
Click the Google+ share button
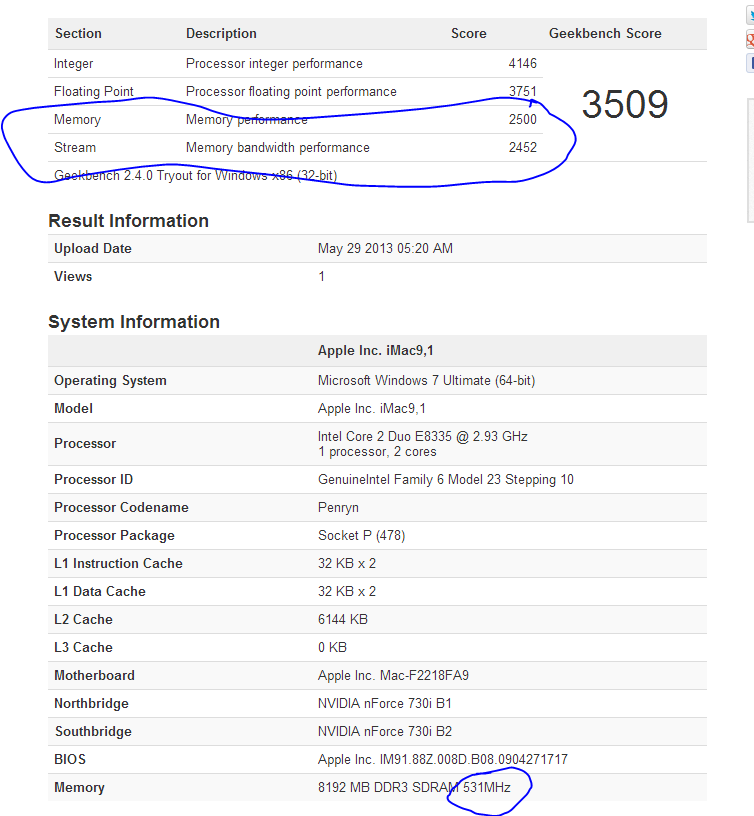tap(750, 39)
